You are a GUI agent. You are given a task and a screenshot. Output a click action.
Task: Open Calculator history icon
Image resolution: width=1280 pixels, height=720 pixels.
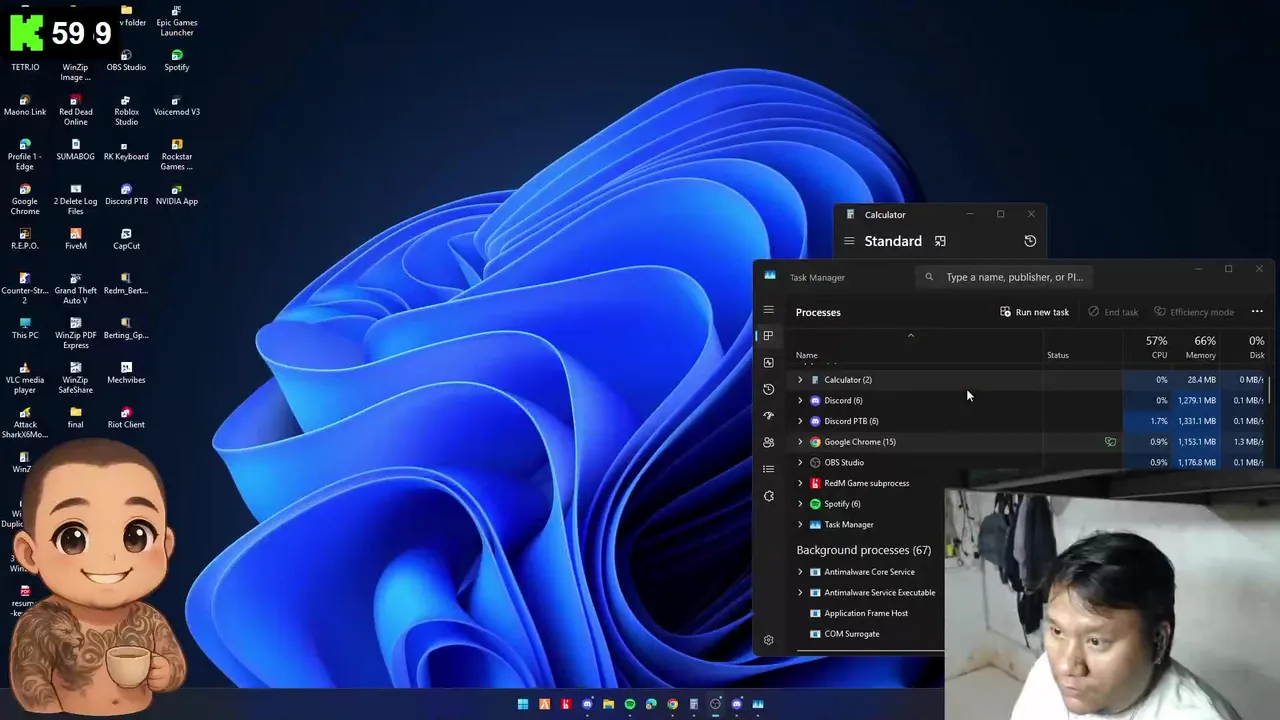pyautogui.click(x=1030, y=241)
